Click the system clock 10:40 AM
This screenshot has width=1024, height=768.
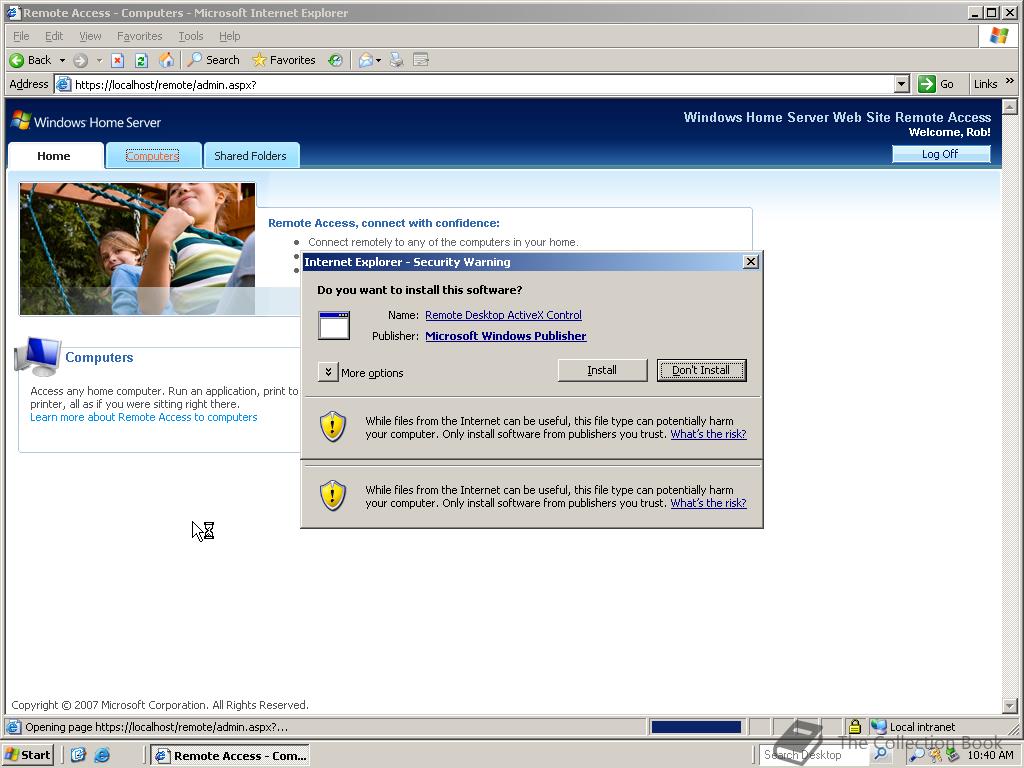click(990, 755)
